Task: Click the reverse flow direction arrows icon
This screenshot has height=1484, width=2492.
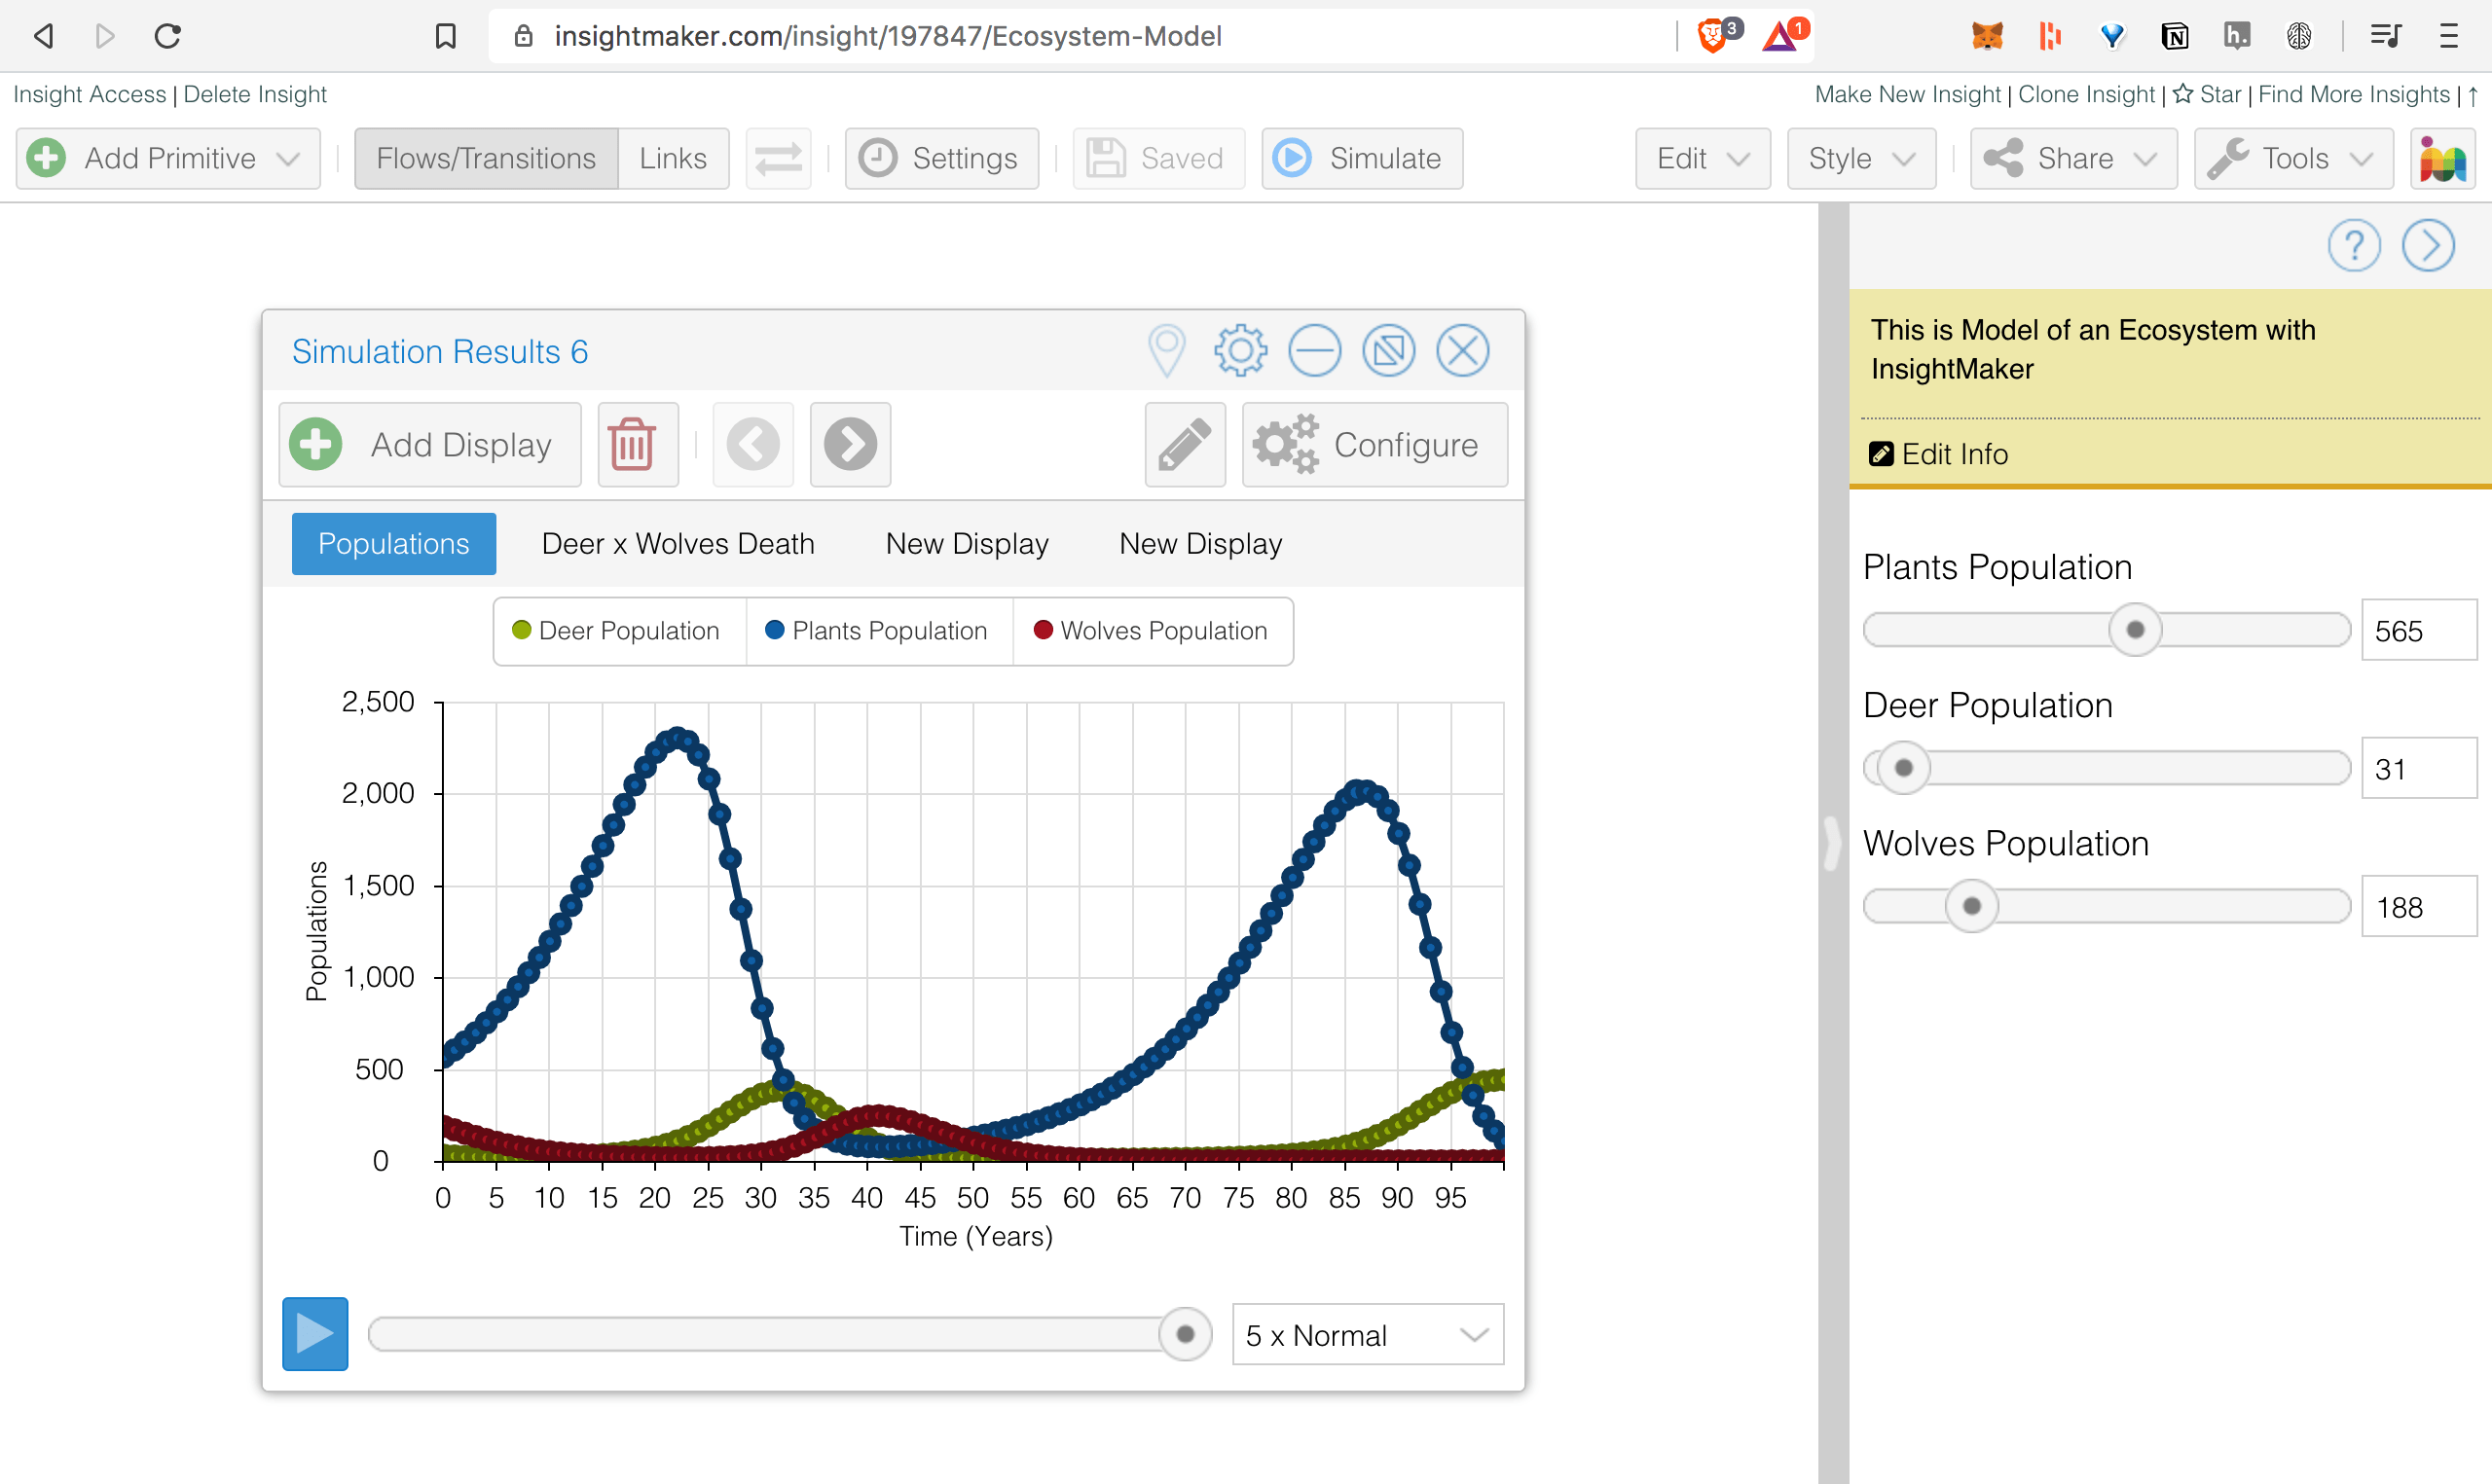Action: click(778, 159)
